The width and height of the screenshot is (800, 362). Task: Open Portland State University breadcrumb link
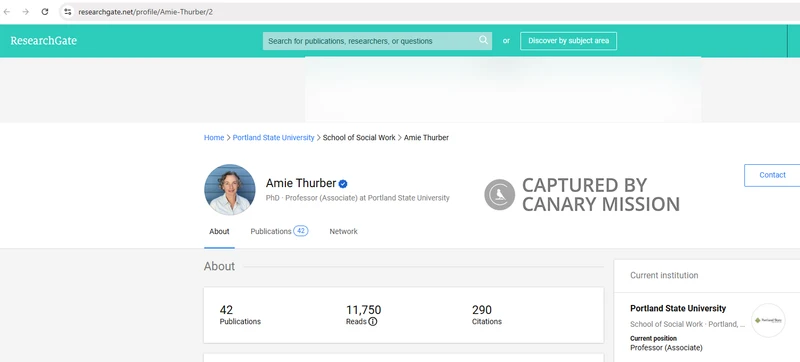pyautogui.click(x=273, y=138)
